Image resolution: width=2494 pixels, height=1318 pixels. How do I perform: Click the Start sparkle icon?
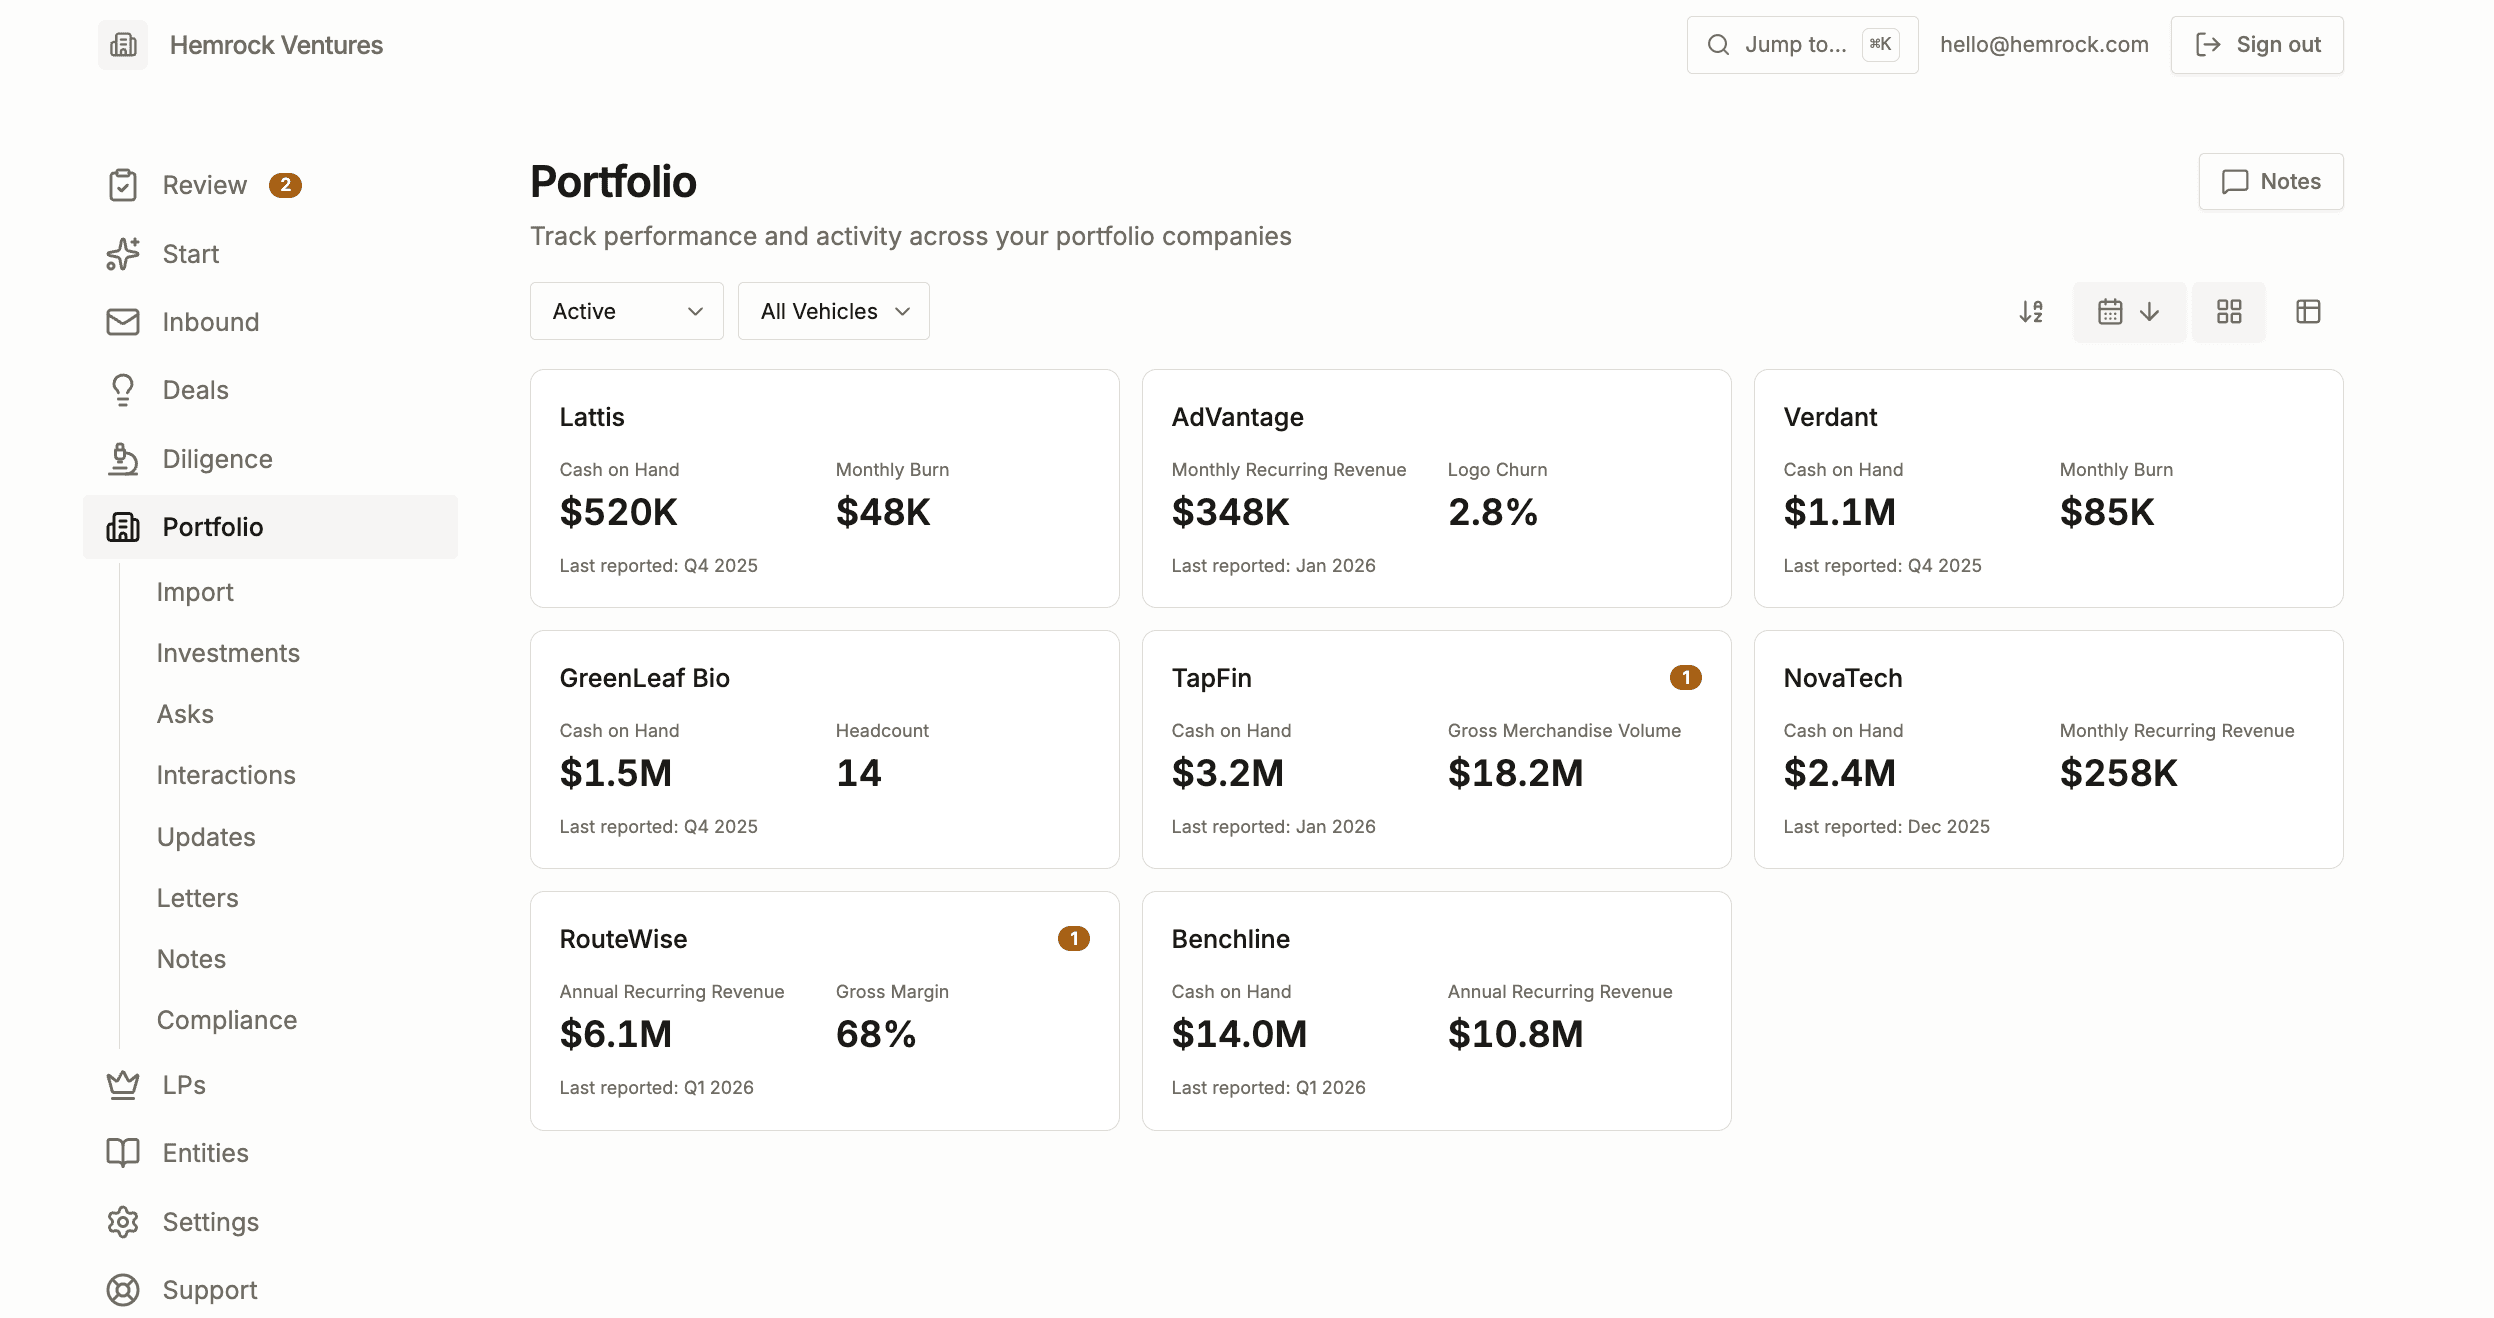(123, 254)
